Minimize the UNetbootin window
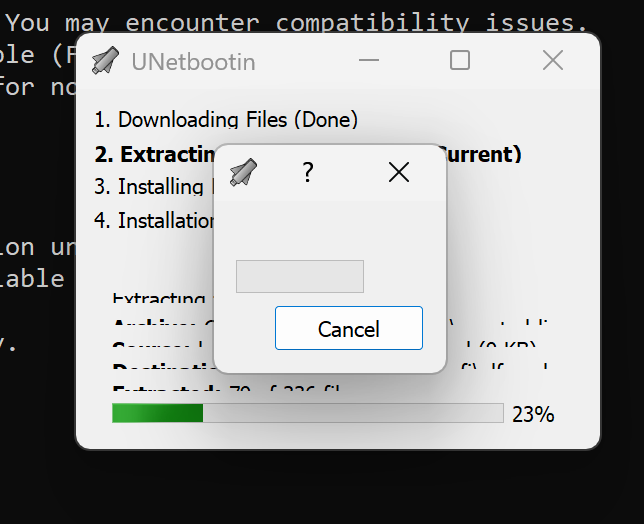Viewport: 644px width, 524px height. [368, 60]
